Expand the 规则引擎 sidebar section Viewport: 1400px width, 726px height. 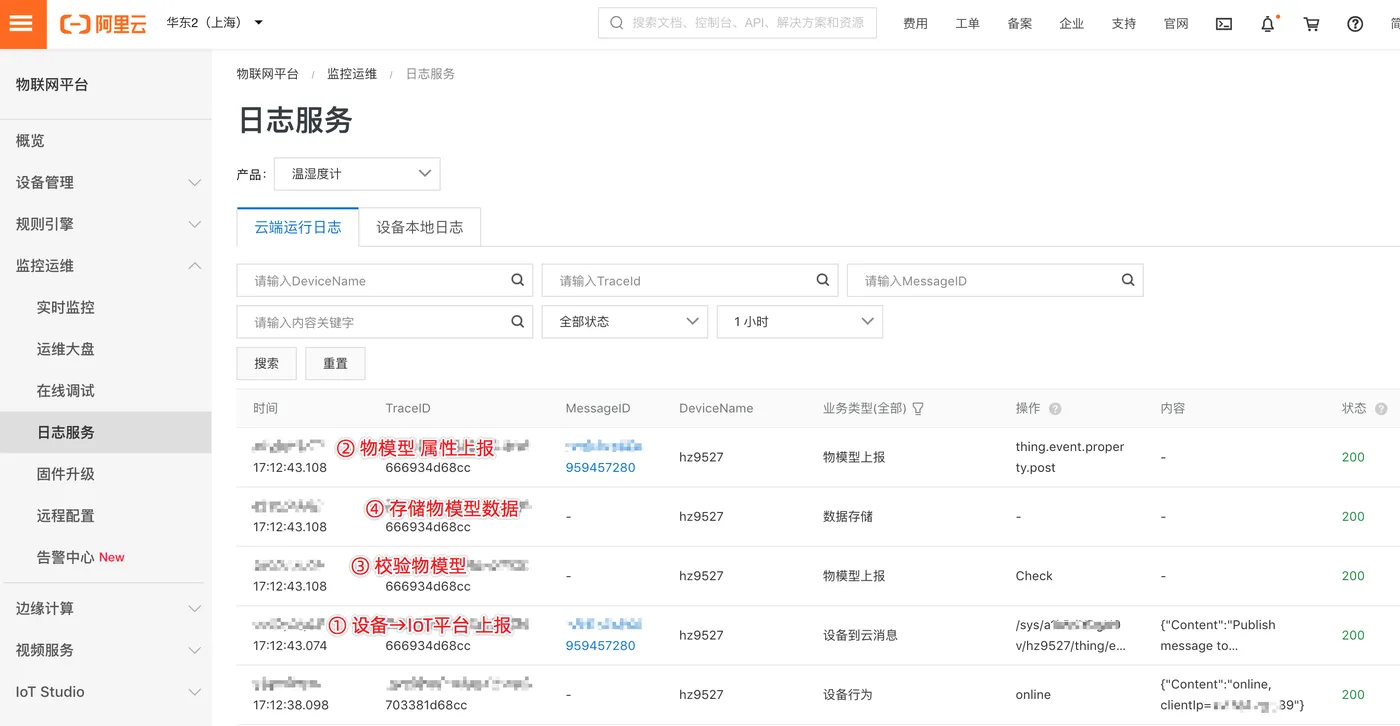click(x=106, y=224)
